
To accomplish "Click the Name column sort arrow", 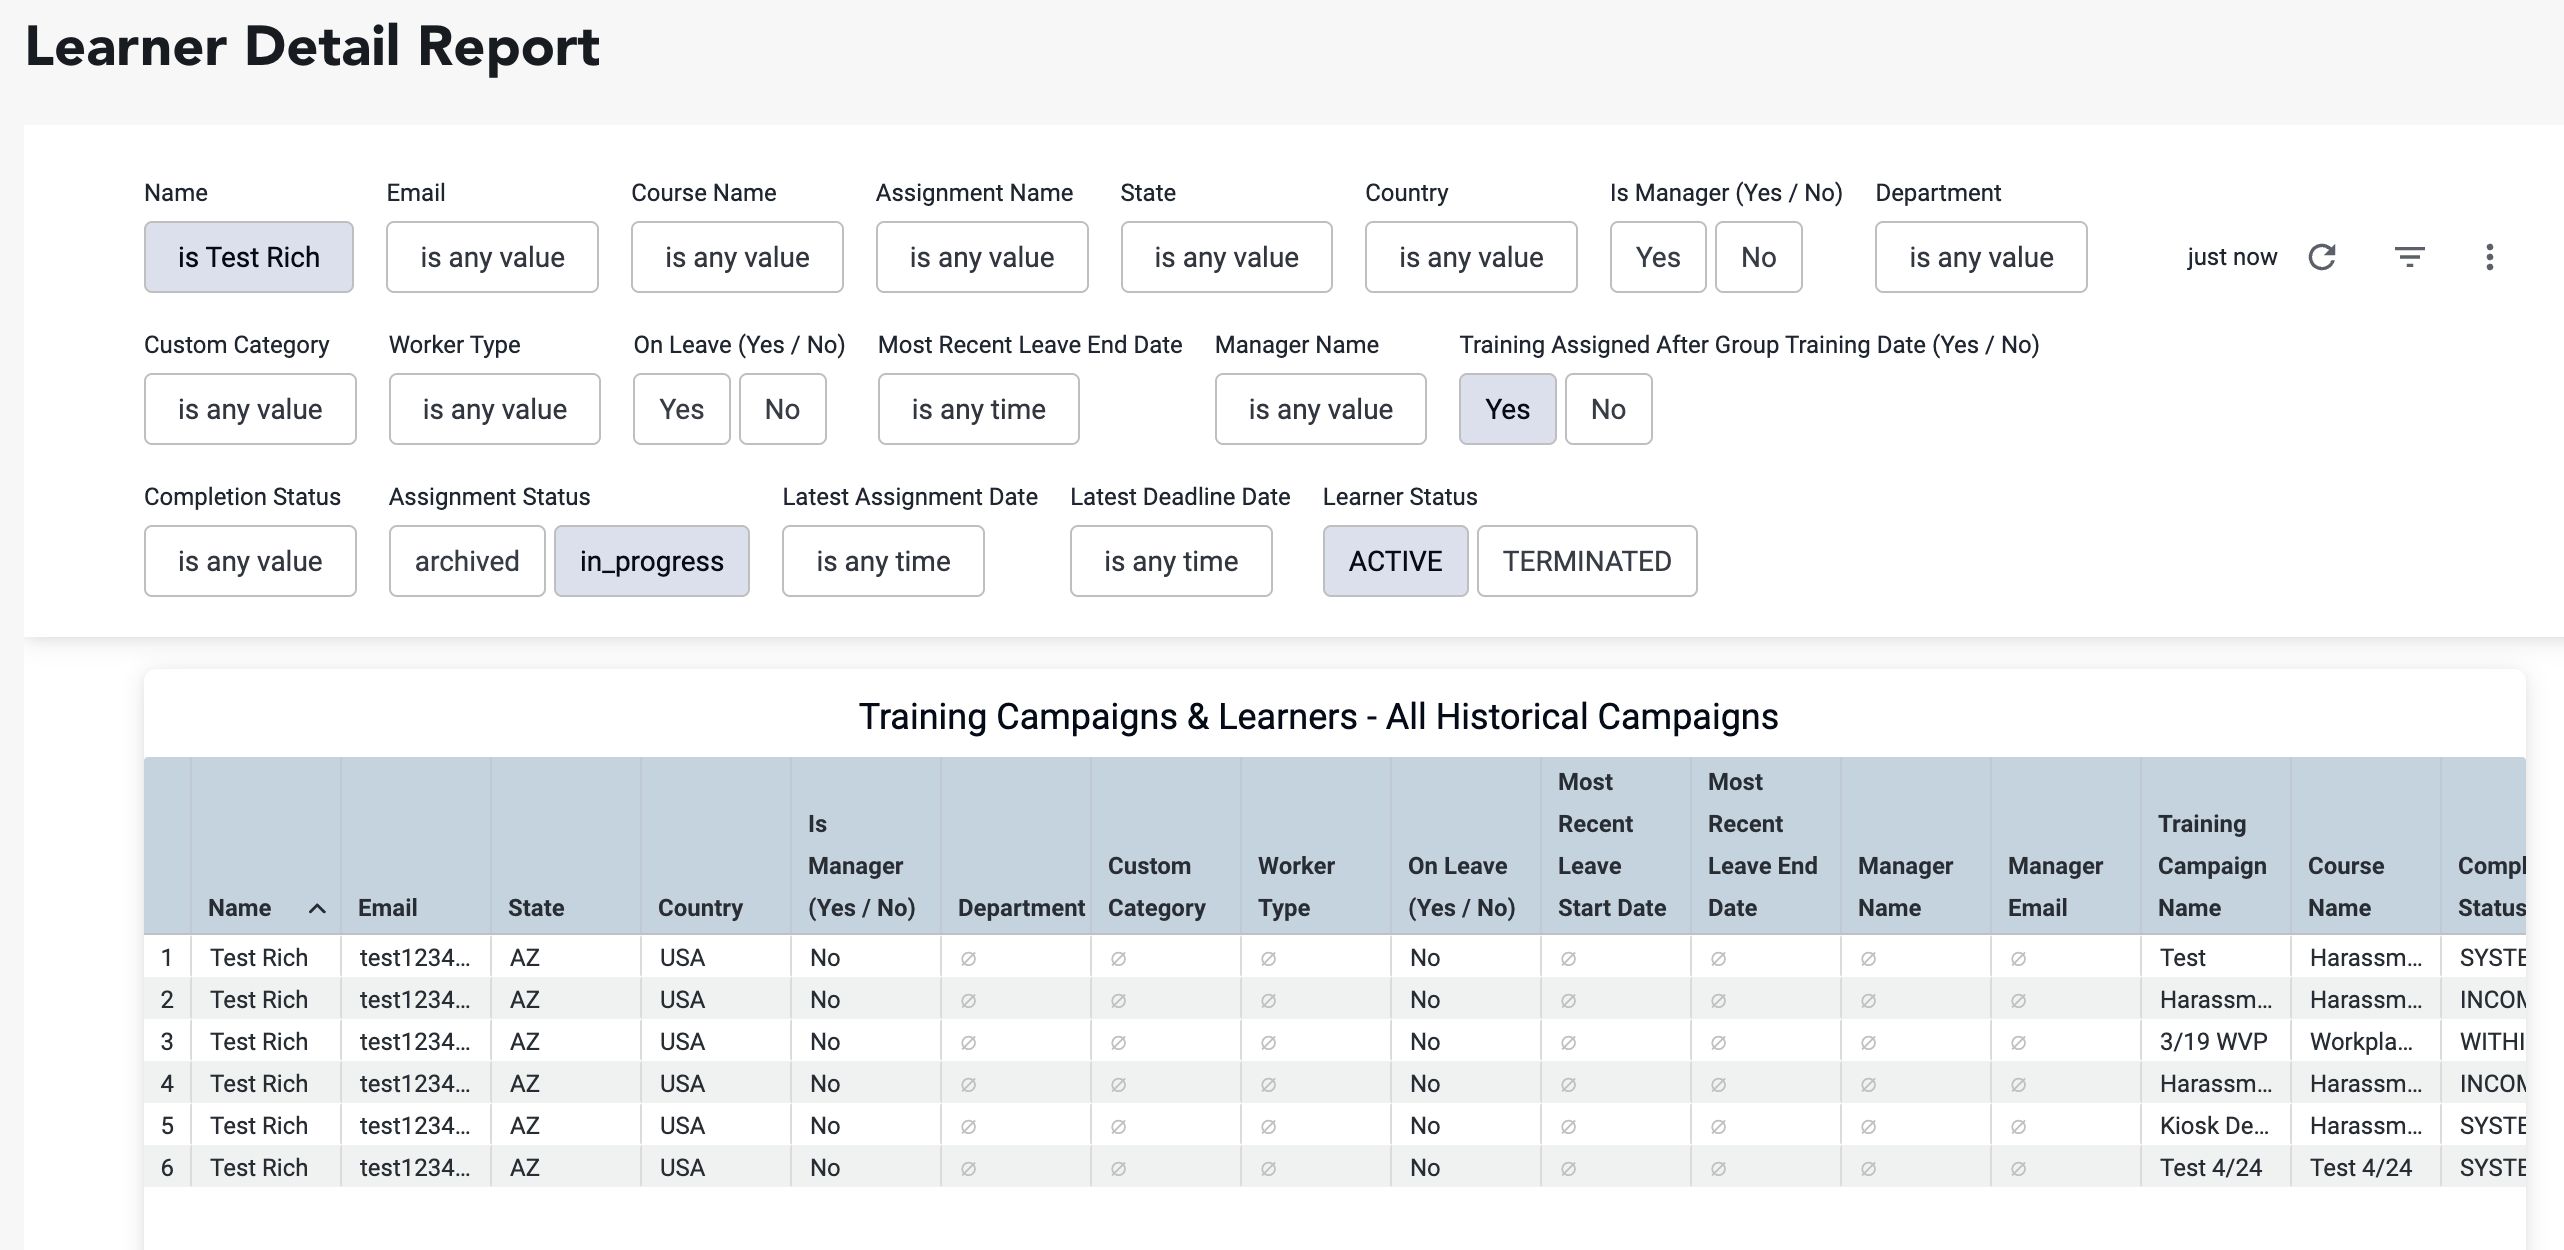I will pyautogui.click(x=317, y=908).
